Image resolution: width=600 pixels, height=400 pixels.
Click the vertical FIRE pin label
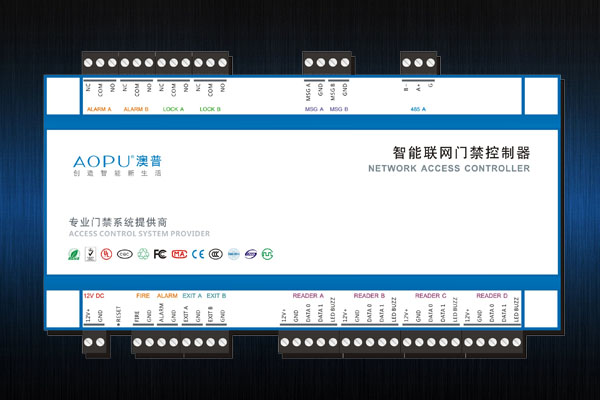click(x=137, y=316)
